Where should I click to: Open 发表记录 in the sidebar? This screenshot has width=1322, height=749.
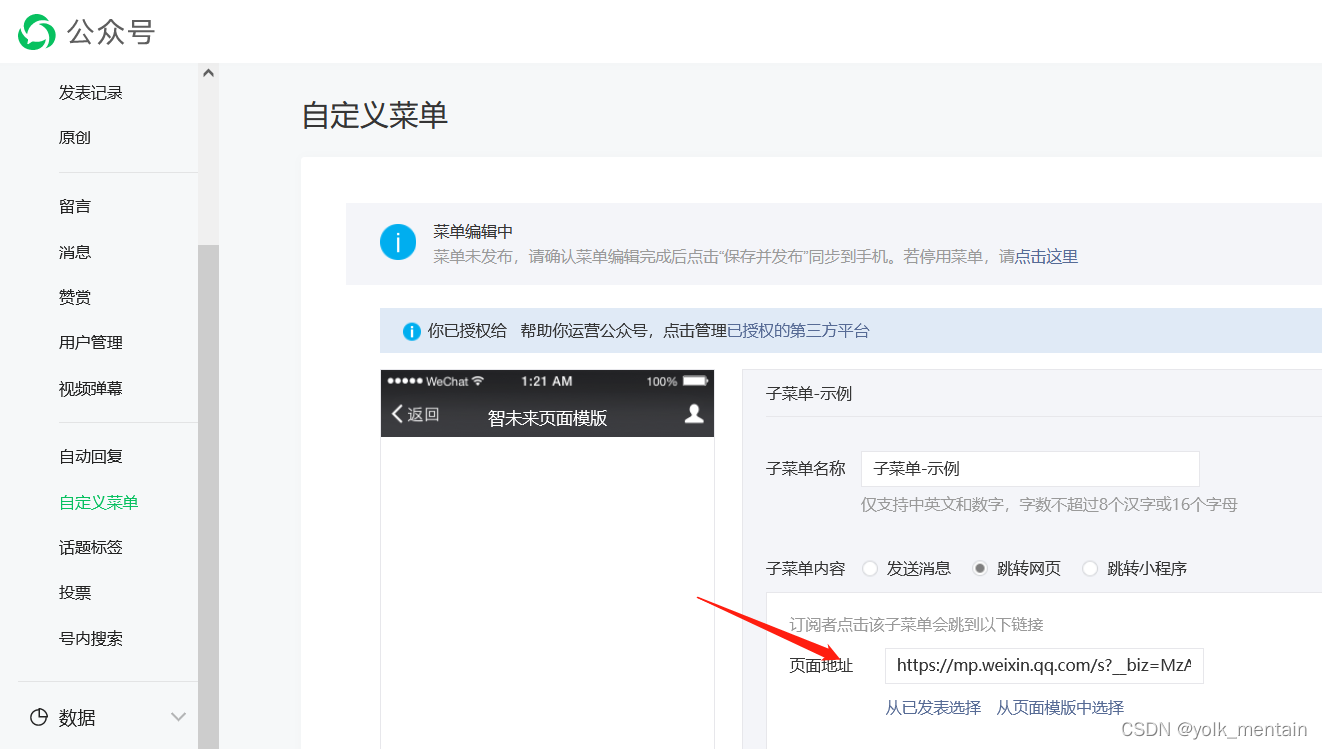click(x=91, y=92)
